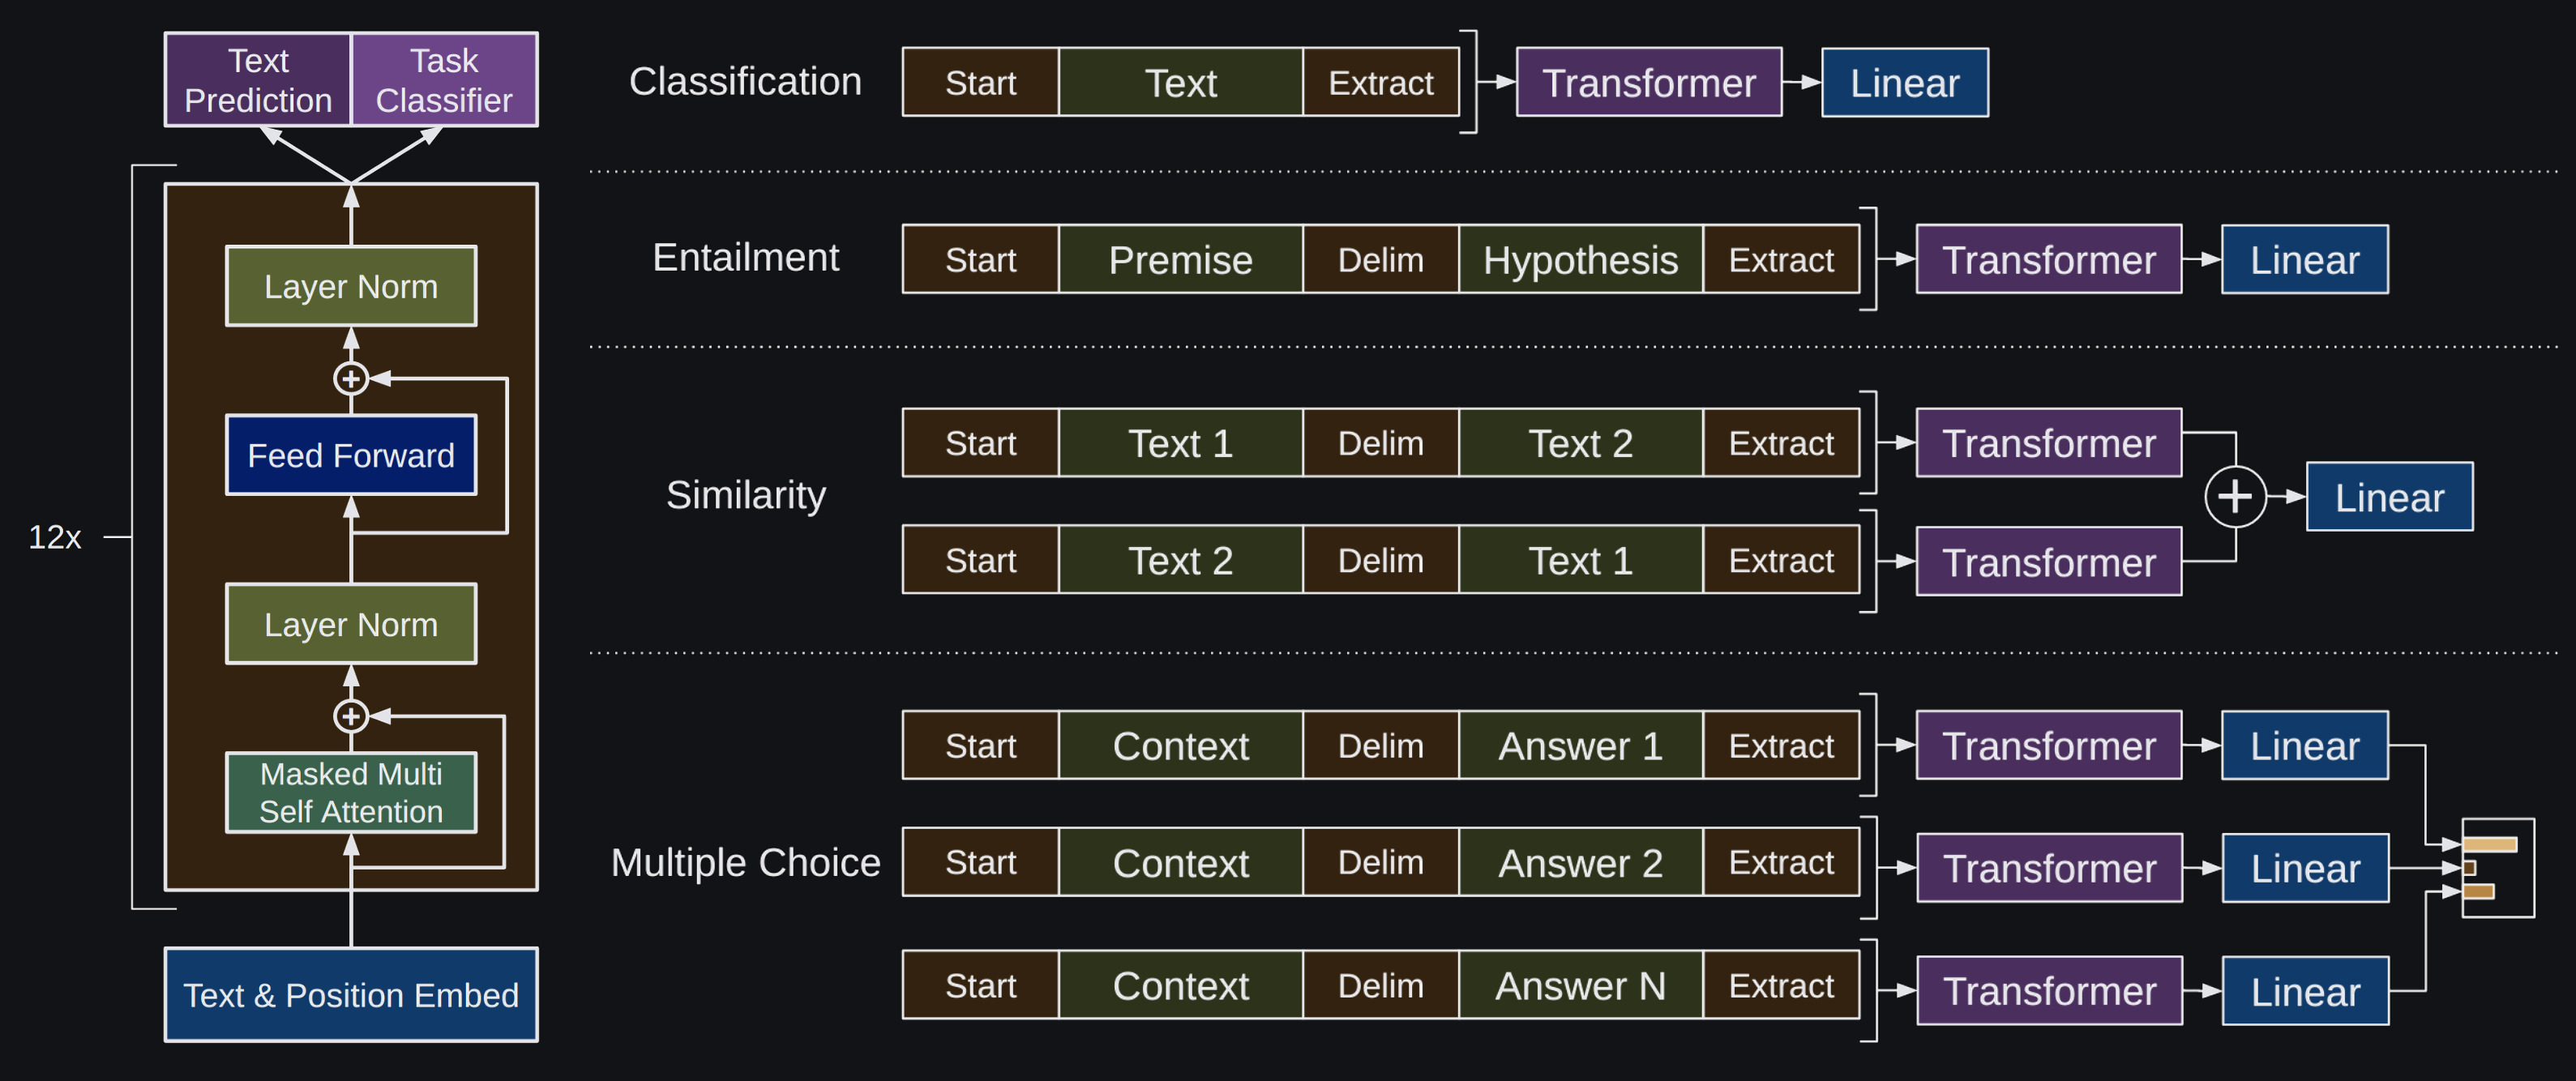Viewport: 2576px width, 1081px height.
Task: Click the Hypothesis box
Action: coord(1580,259)
